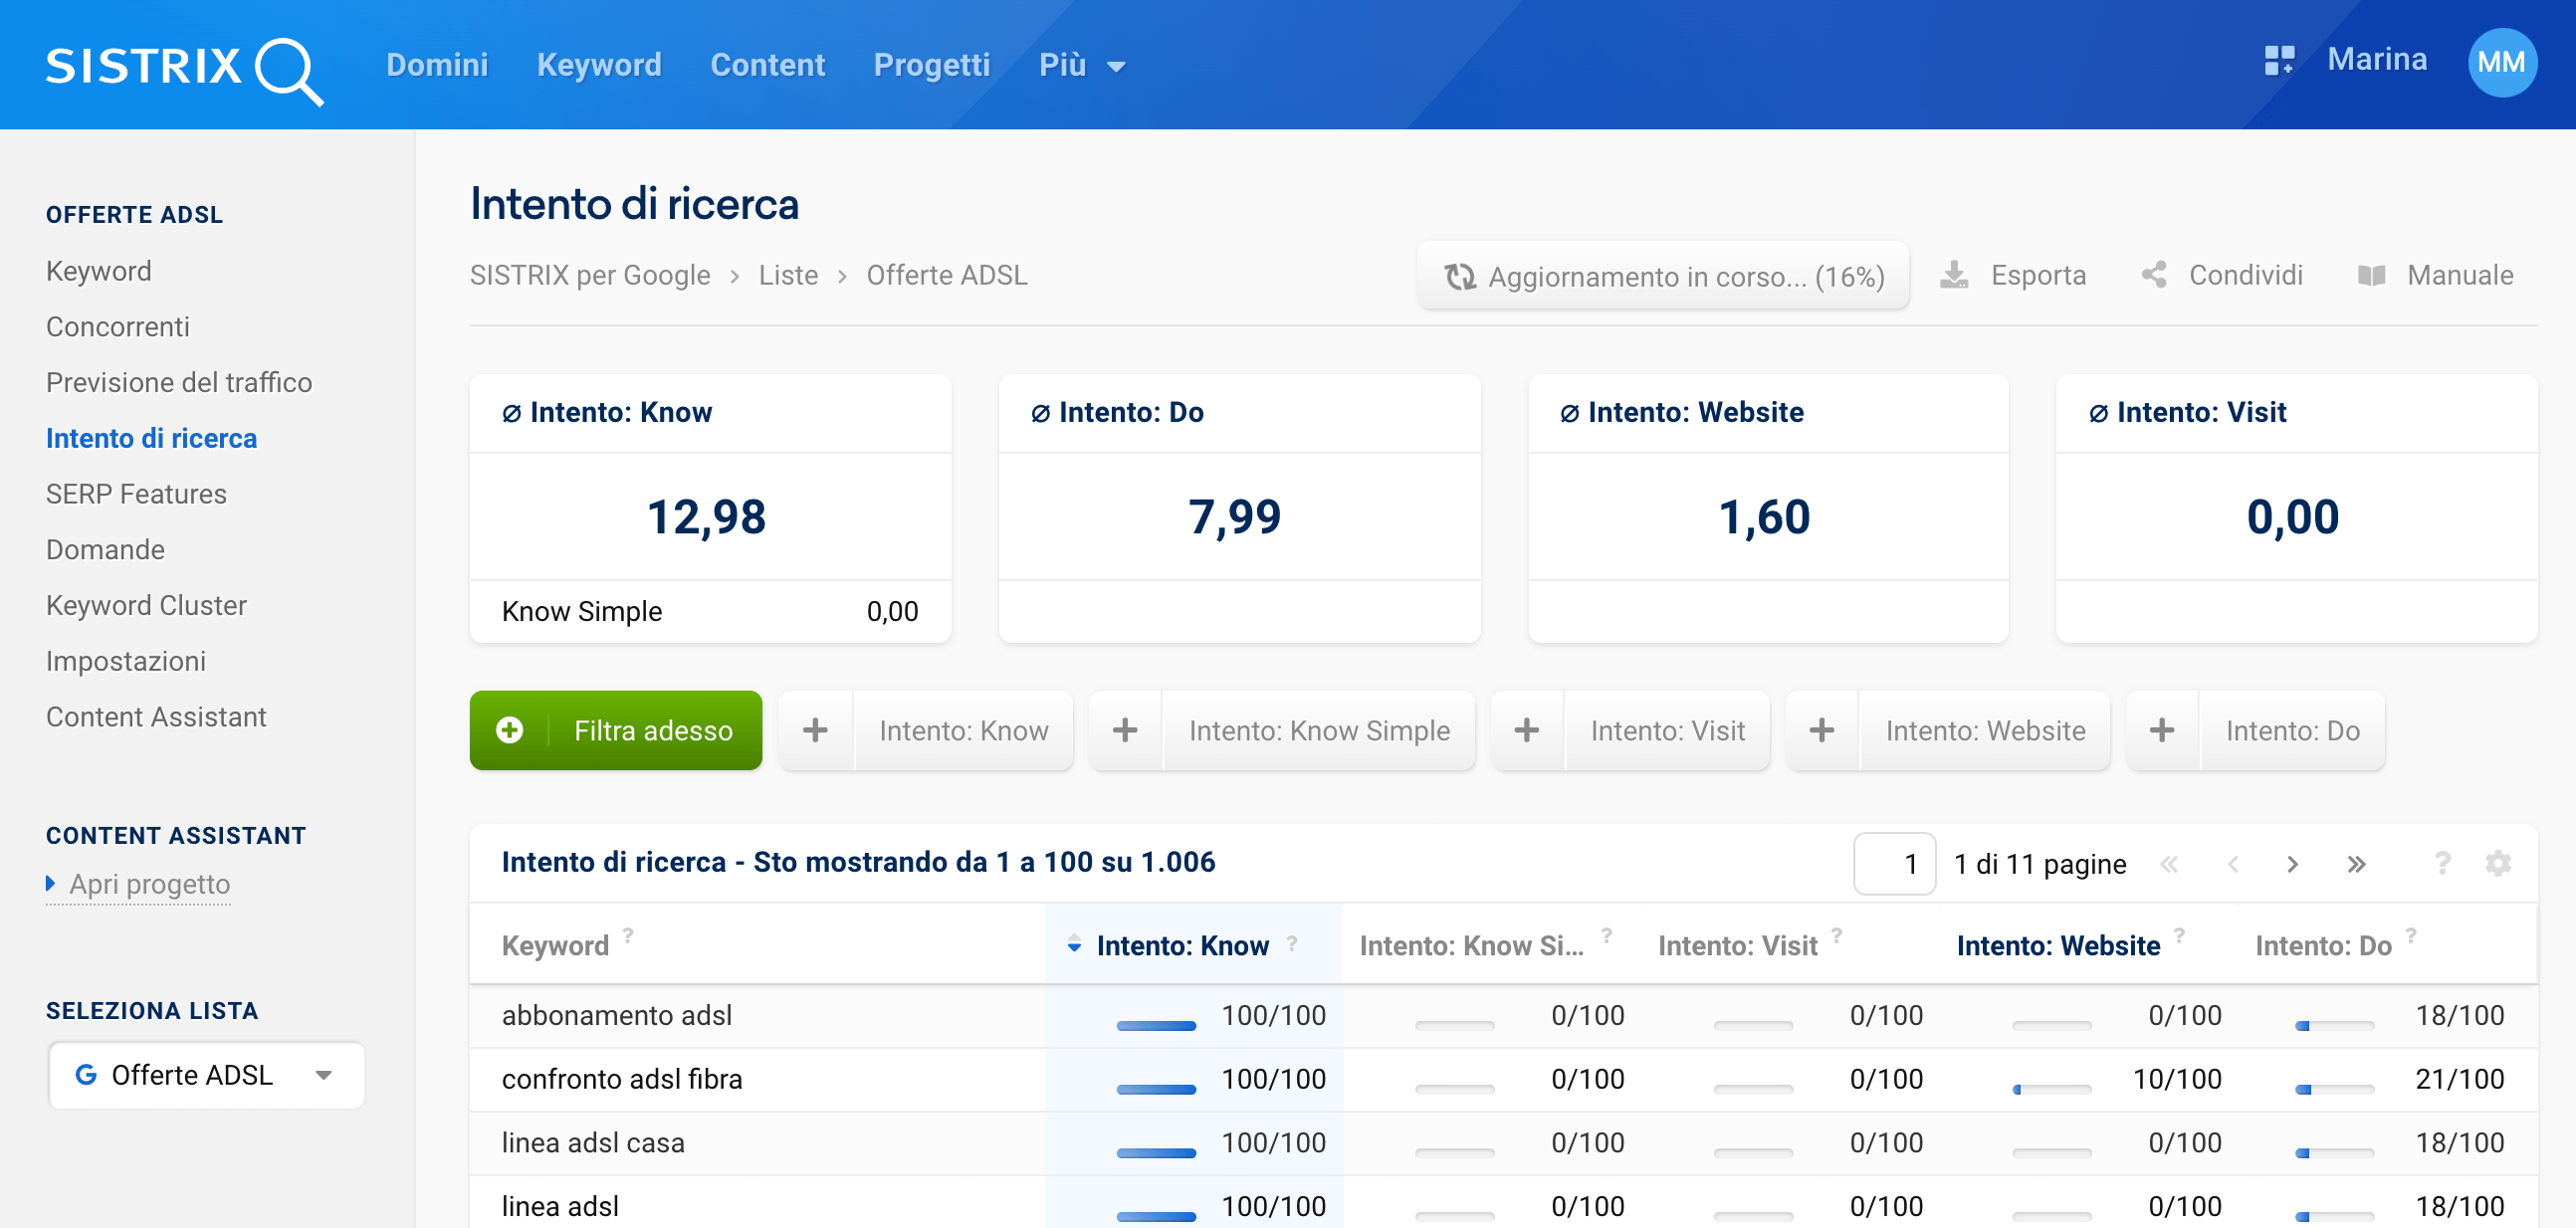Click the plus icon for Intento: Visit filter

click(1526, 731)
